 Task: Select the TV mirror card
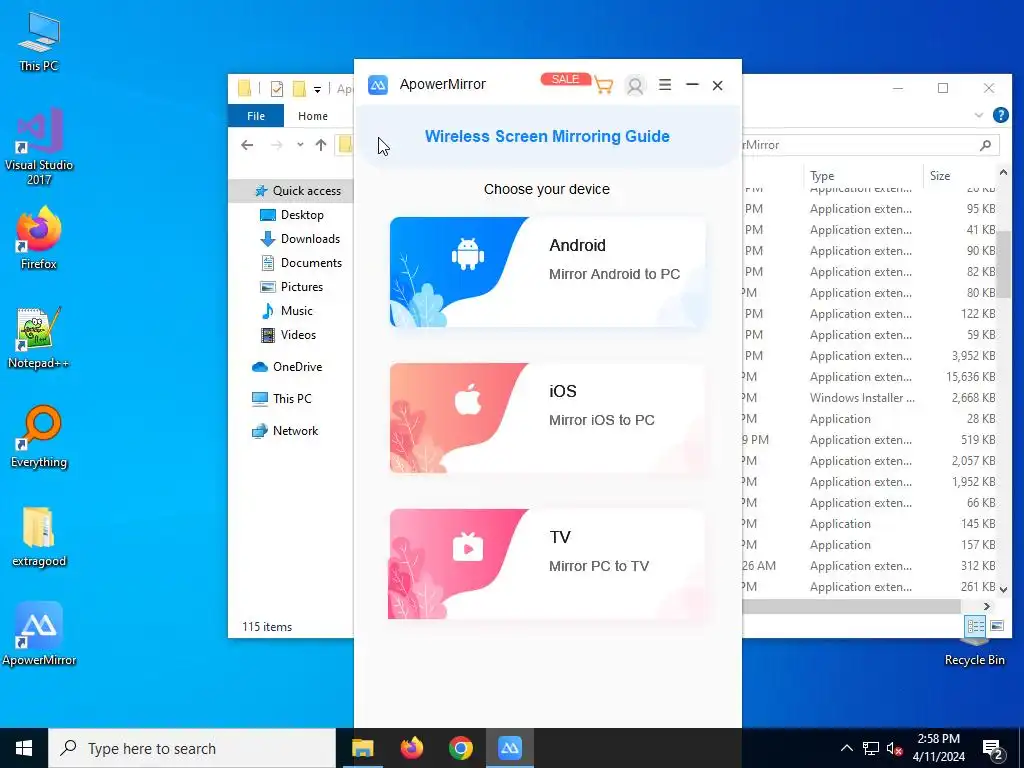coord(547,564)
